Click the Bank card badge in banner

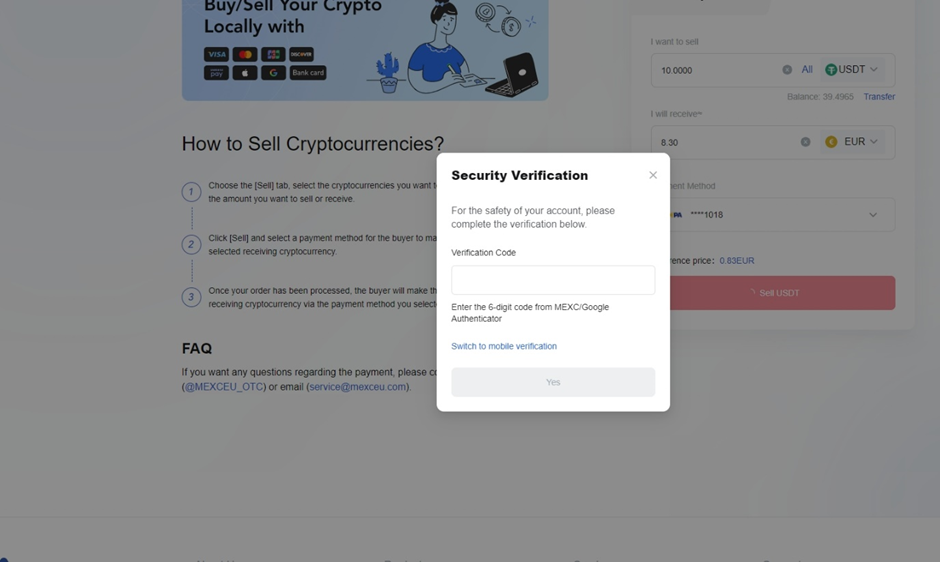[308, 73]
